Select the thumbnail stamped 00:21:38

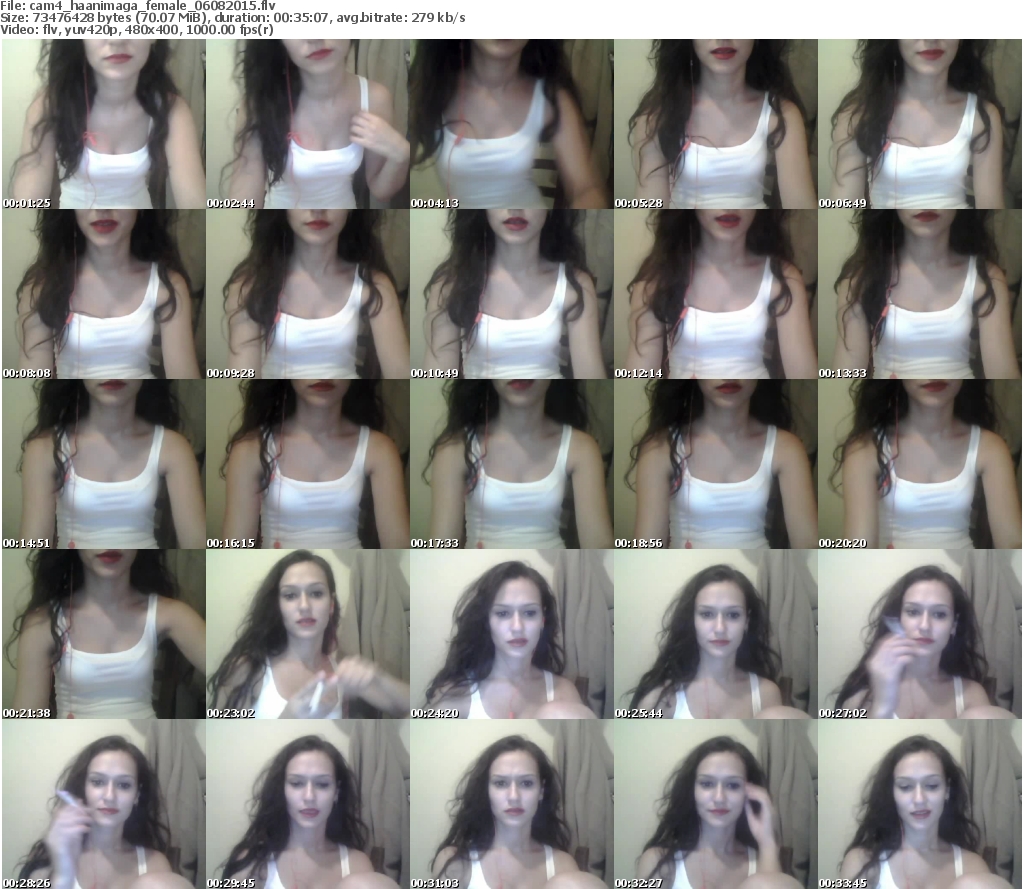coord(104,634)
